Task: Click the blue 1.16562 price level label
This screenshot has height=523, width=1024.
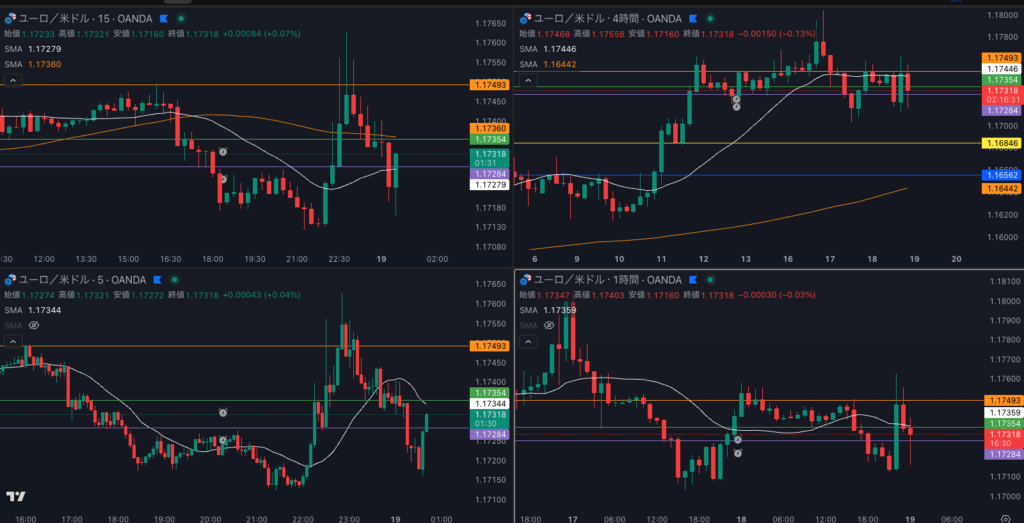Action: point(1001,175)
